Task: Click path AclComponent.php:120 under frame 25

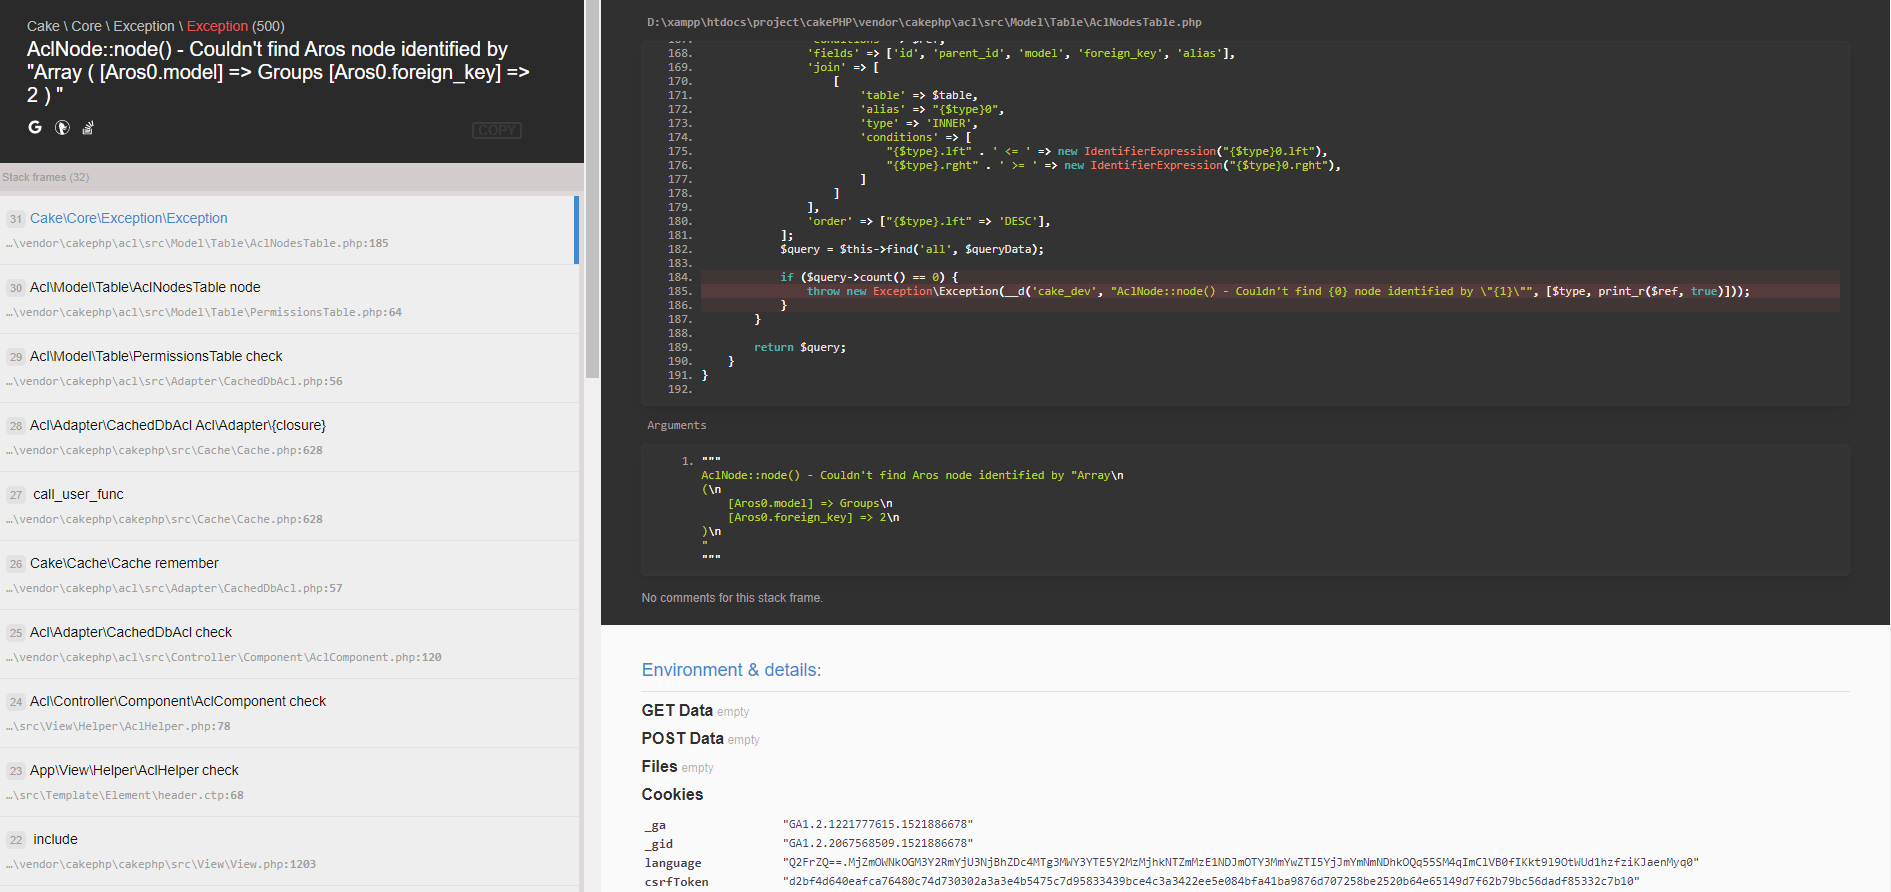Action: [224, 657]
